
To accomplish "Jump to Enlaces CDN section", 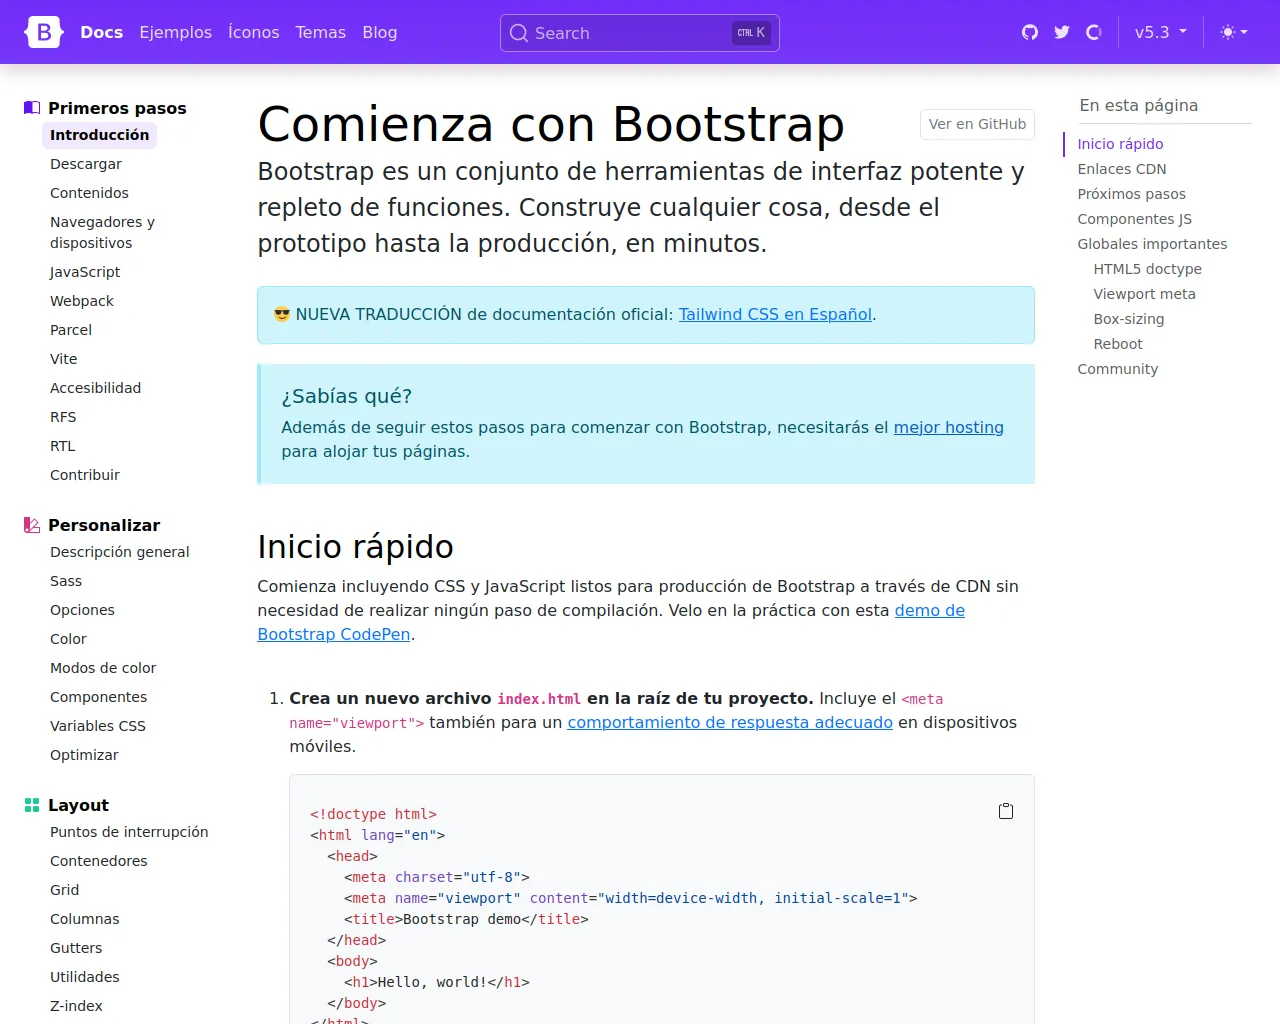I will pos(1121,169).
